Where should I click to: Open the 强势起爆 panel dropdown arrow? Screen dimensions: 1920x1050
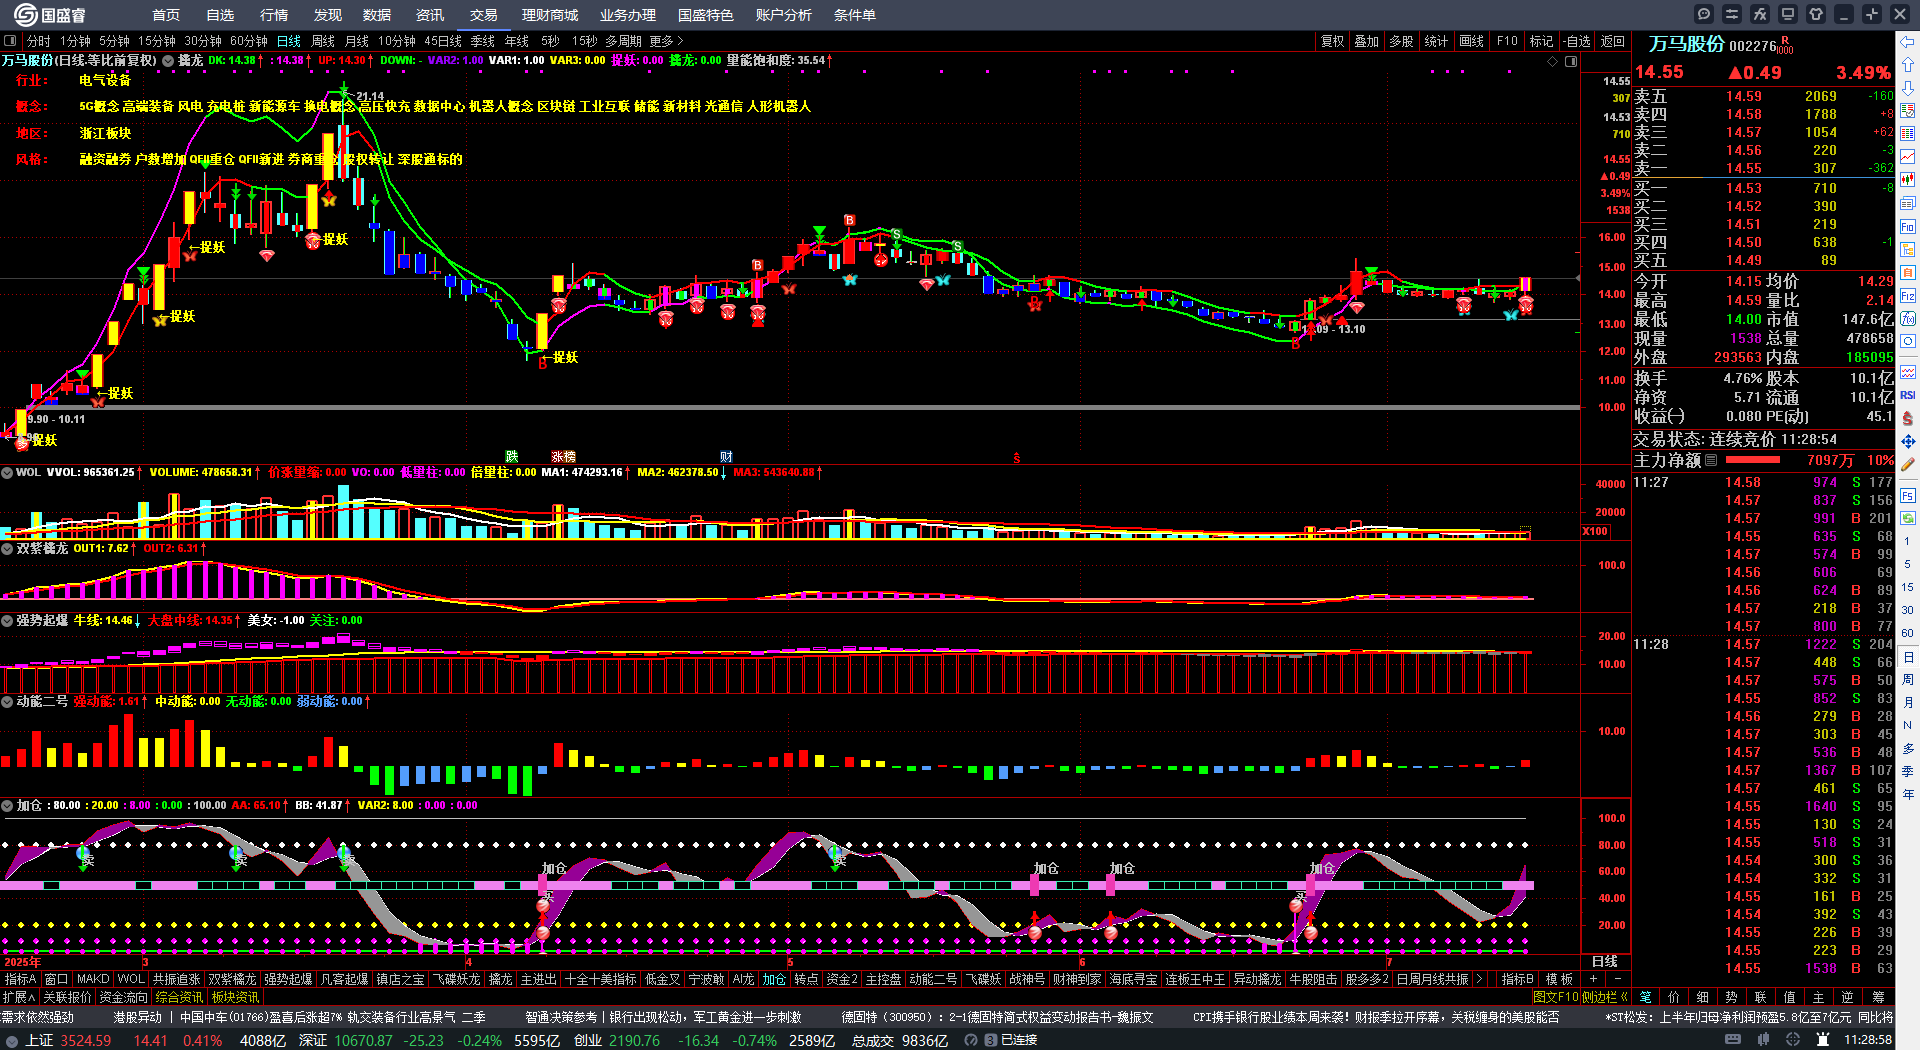[x=7, y=620]
